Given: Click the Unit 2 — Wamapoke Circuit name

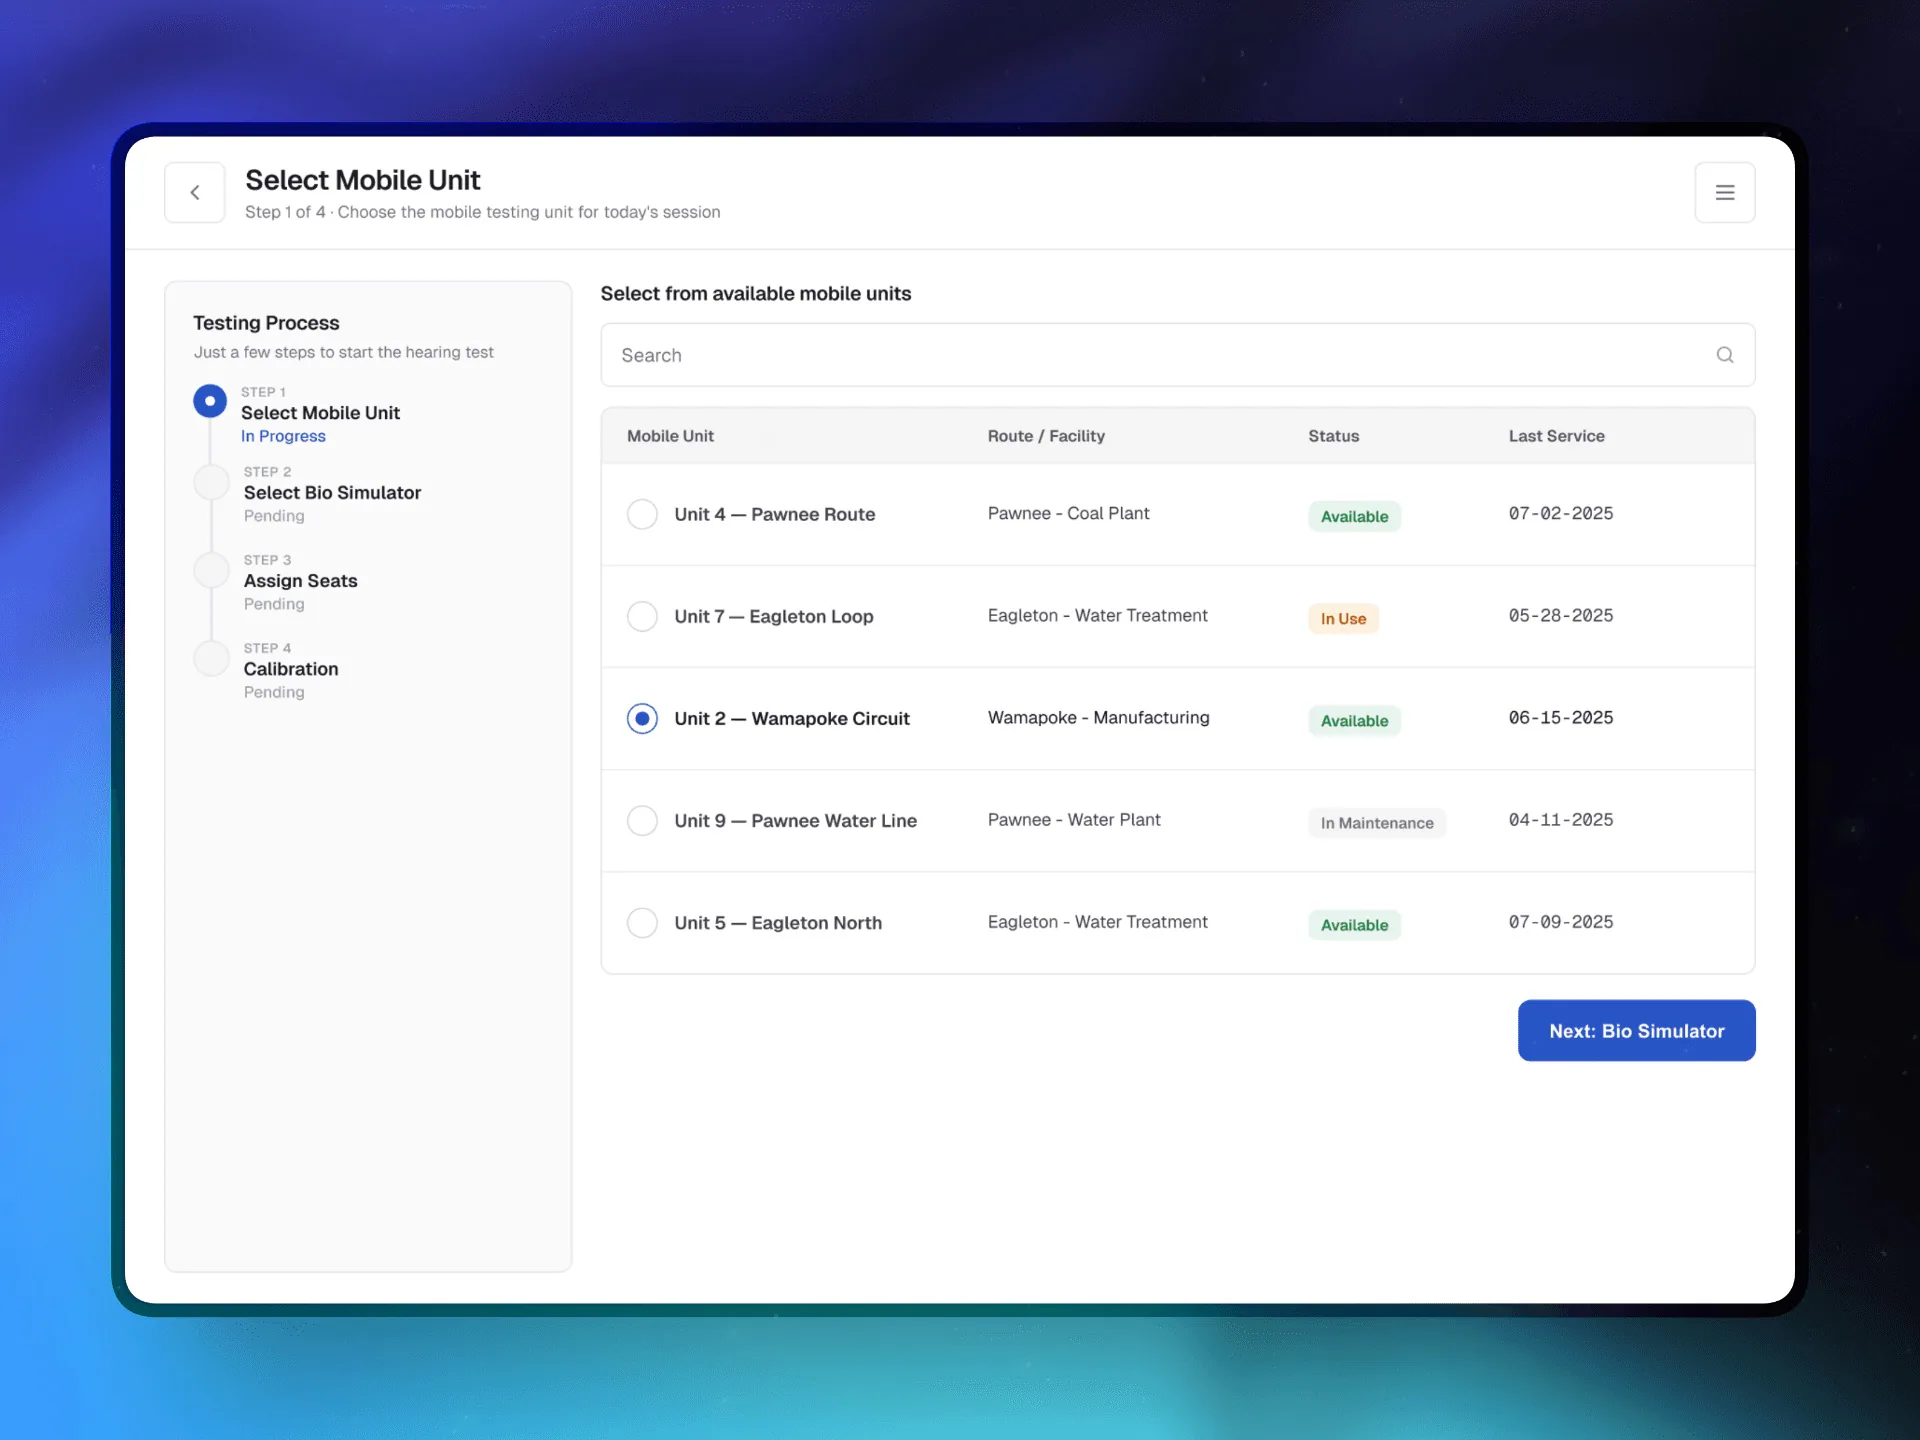Looking at the screenshot, I should (x=792, y=718).
